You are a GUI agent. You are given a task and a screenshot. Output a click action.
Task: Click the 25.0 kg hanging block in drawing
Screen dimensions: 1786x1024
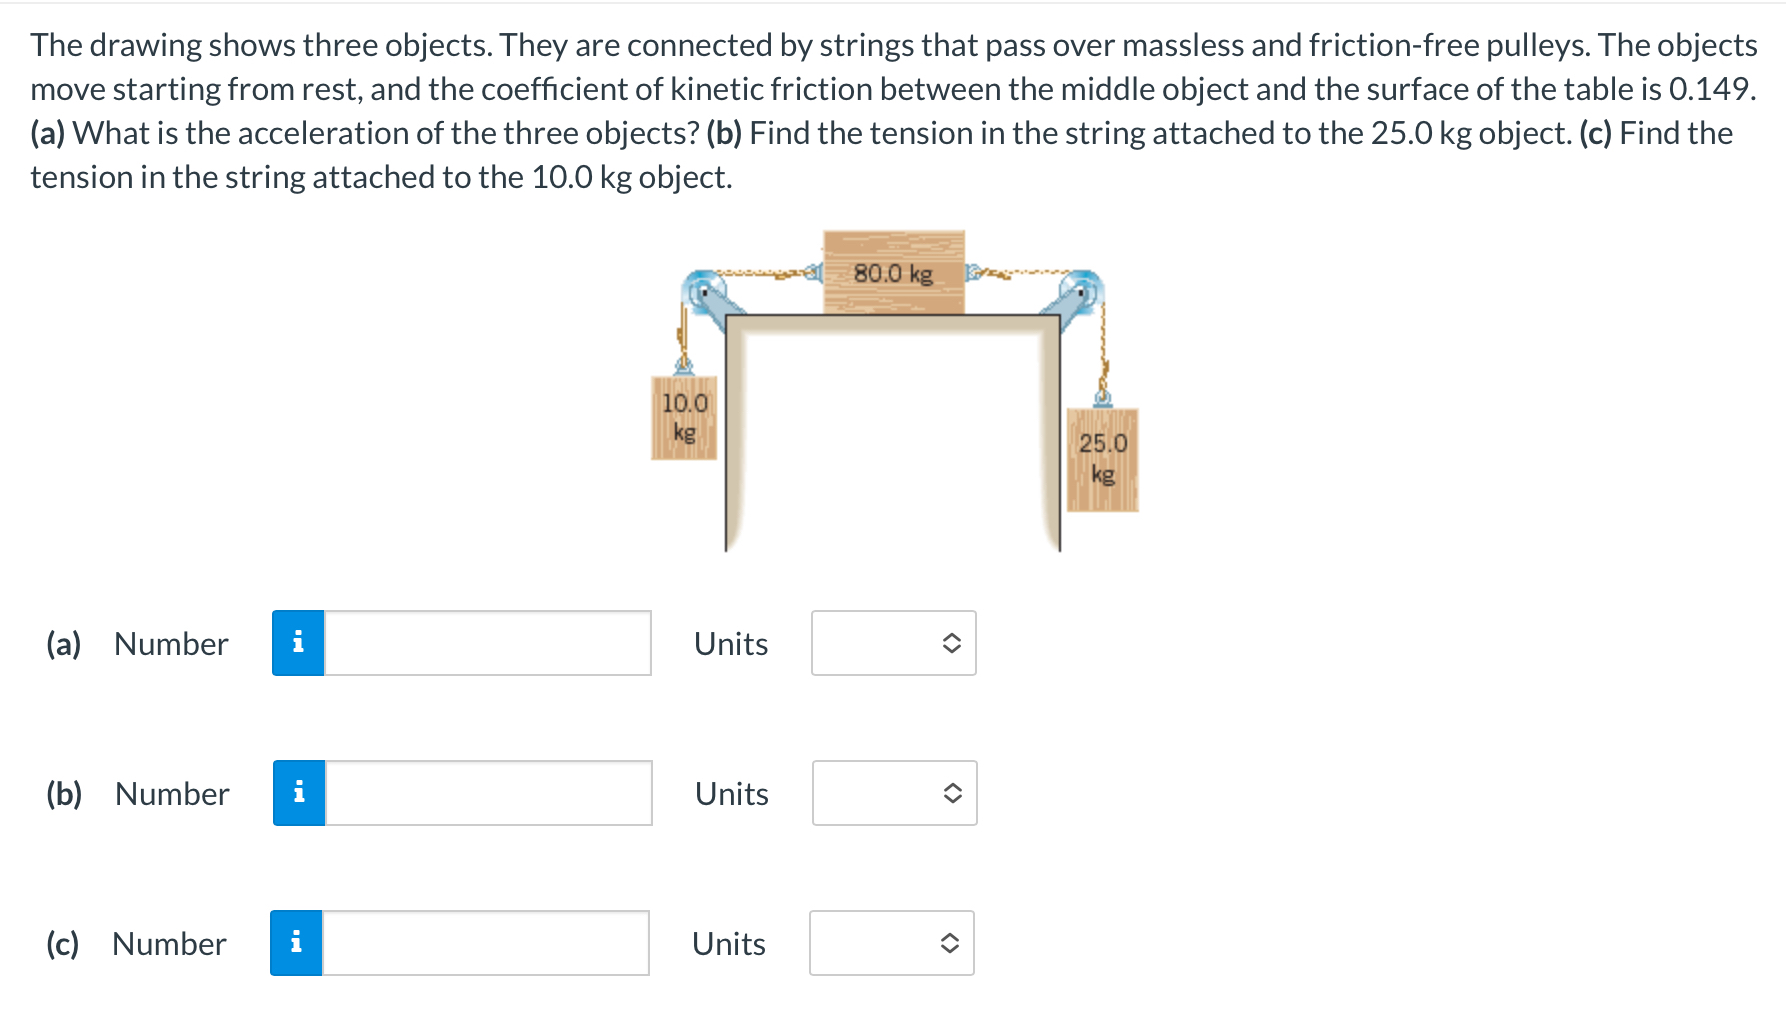1104,458
